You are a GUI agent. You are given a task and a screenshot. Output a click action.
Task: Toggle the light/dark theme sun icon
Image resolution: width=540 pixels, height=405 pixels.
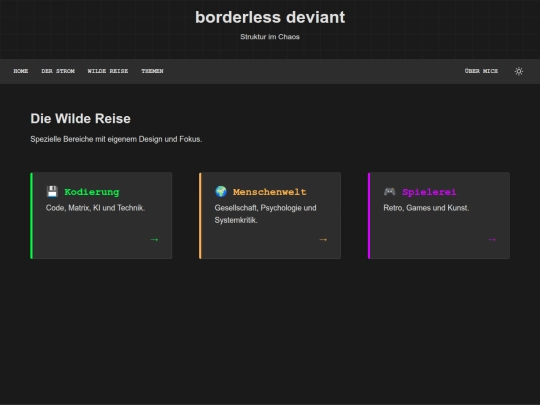click(x=519, y=71)
